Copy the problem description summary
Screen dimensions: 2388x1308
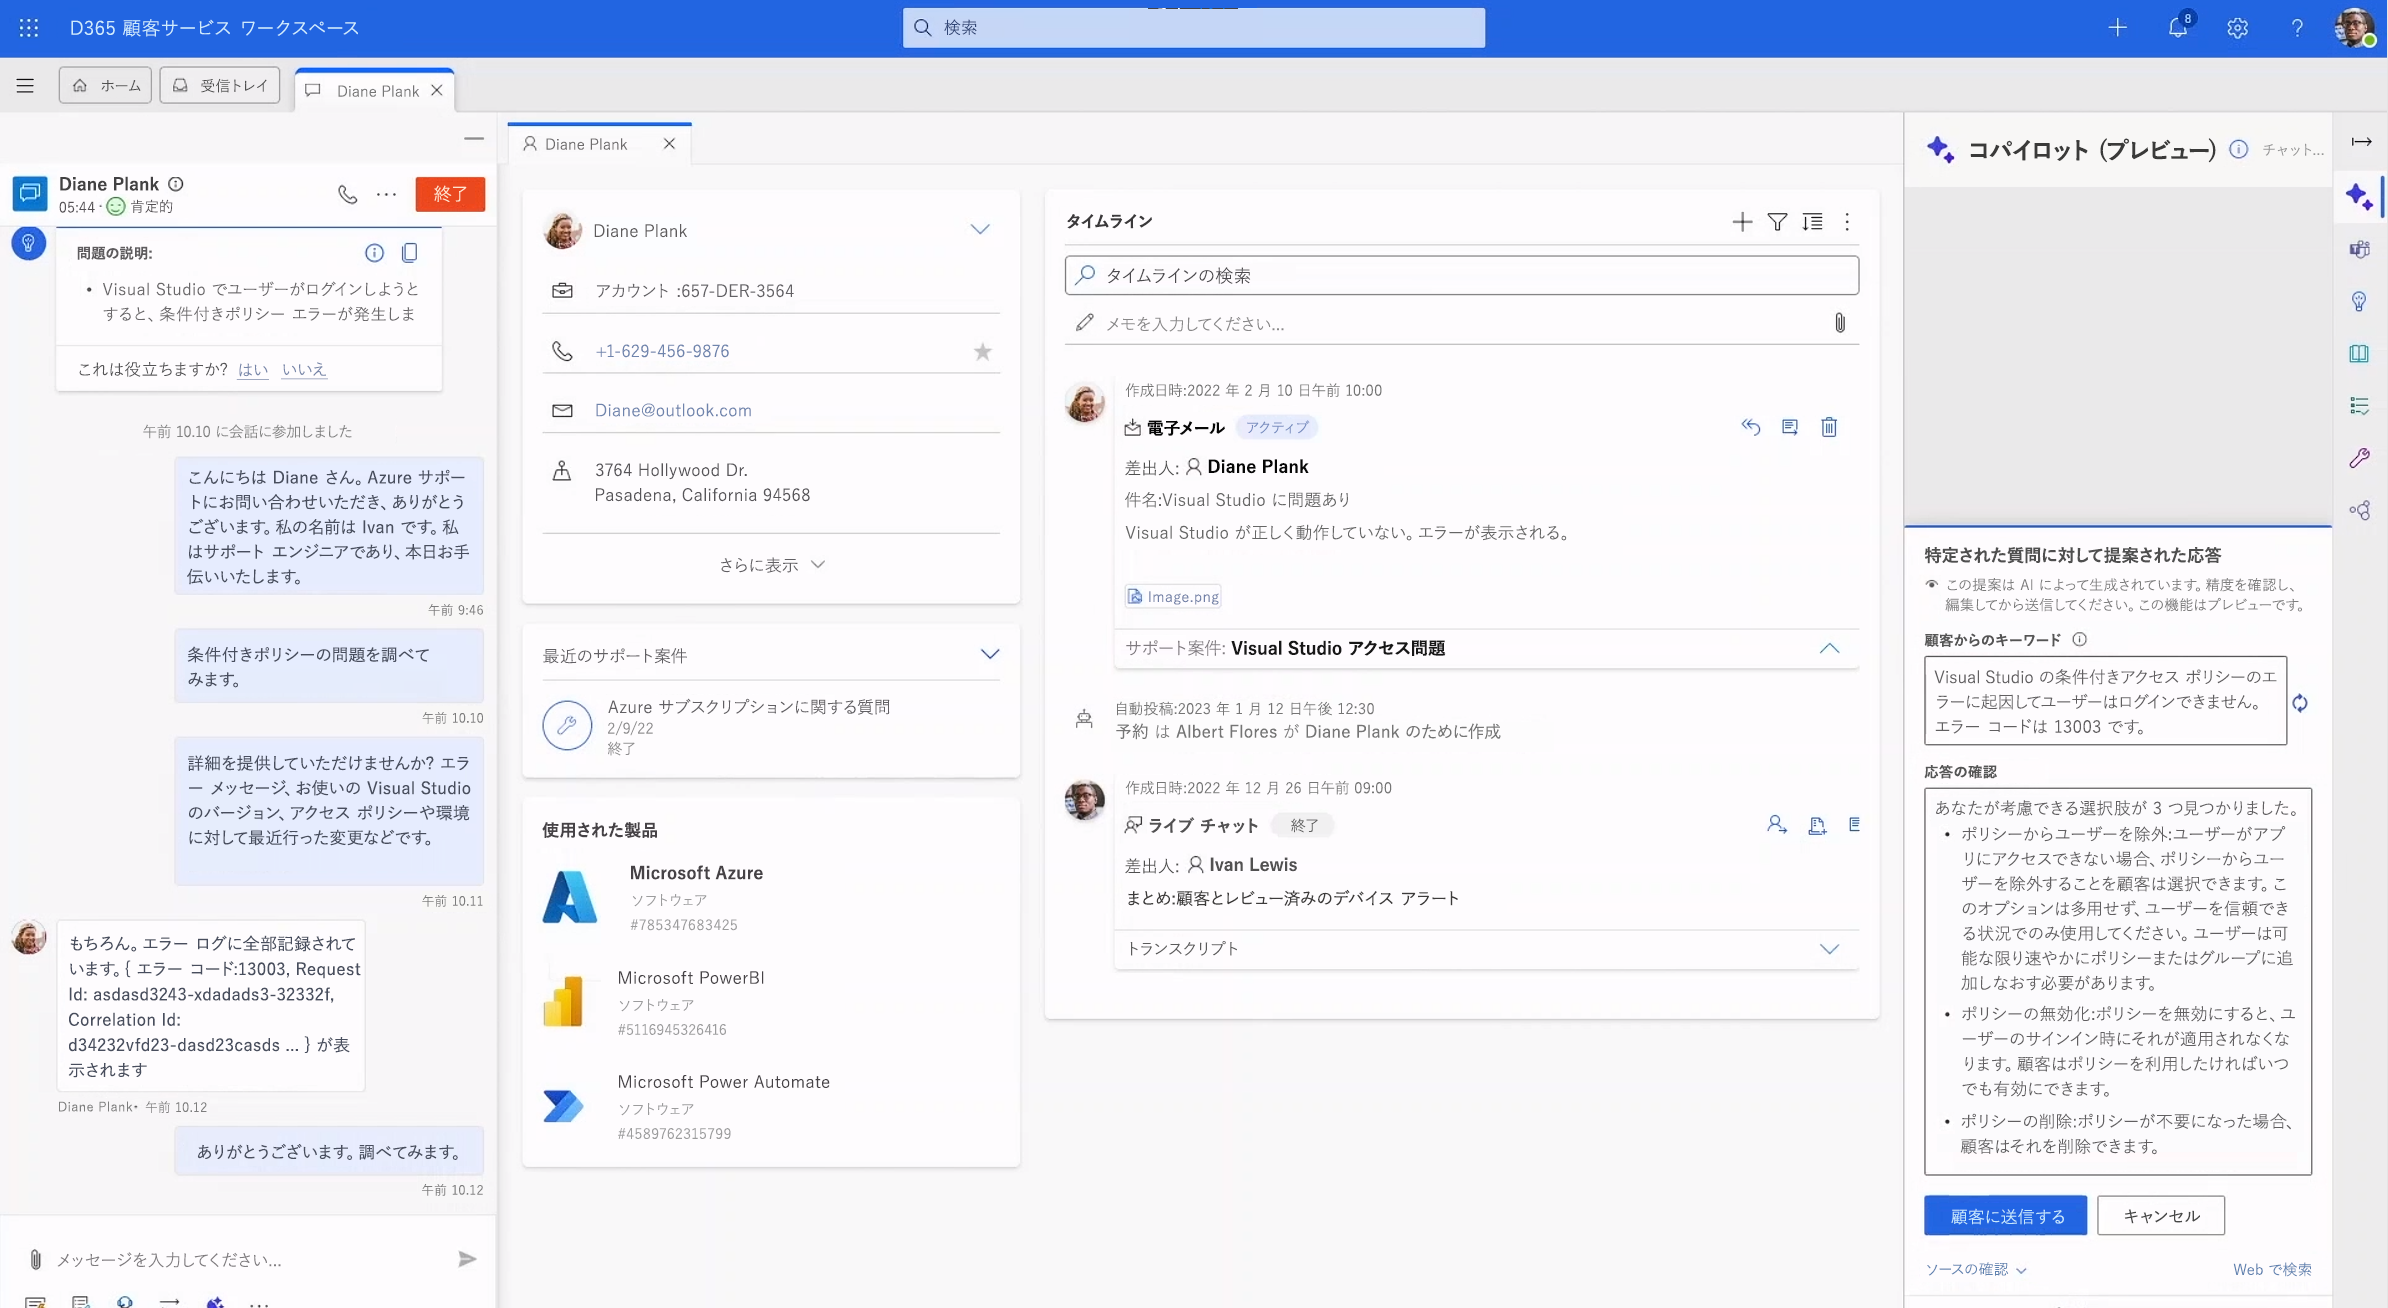tap(409, 253)
